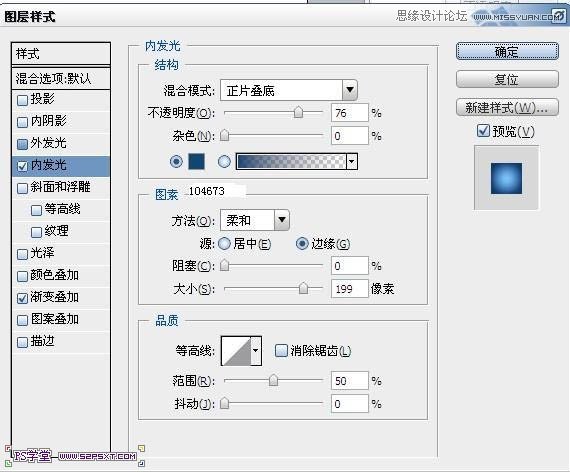The height and width of the screenshot is (472, 570).
Task: Click the 不透明度 value field 76
Action: (350, 113)
